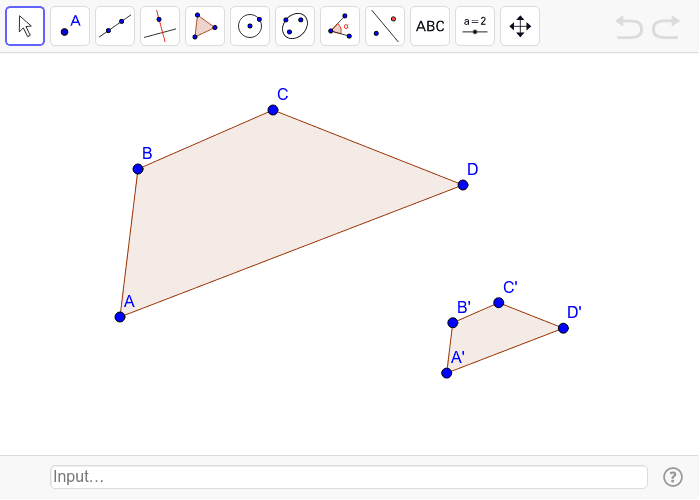Select point D' of small quadrilateral
This screenshot has height=500, width=700.
coord(563,329)
